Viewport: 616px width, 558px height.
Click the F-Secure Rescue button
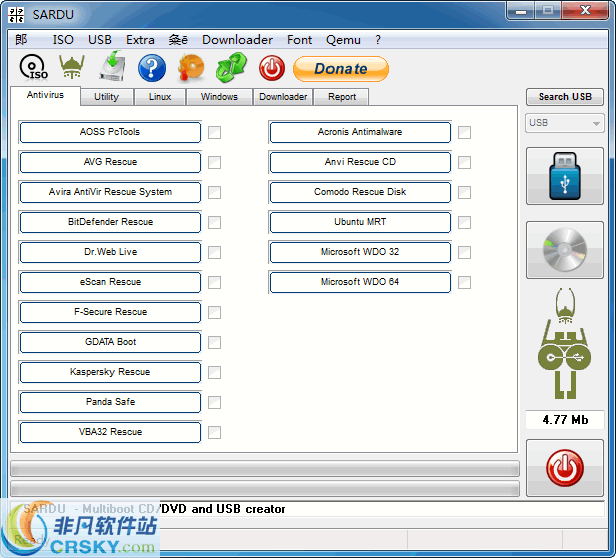pyautogui.click(x=110, y=312)
